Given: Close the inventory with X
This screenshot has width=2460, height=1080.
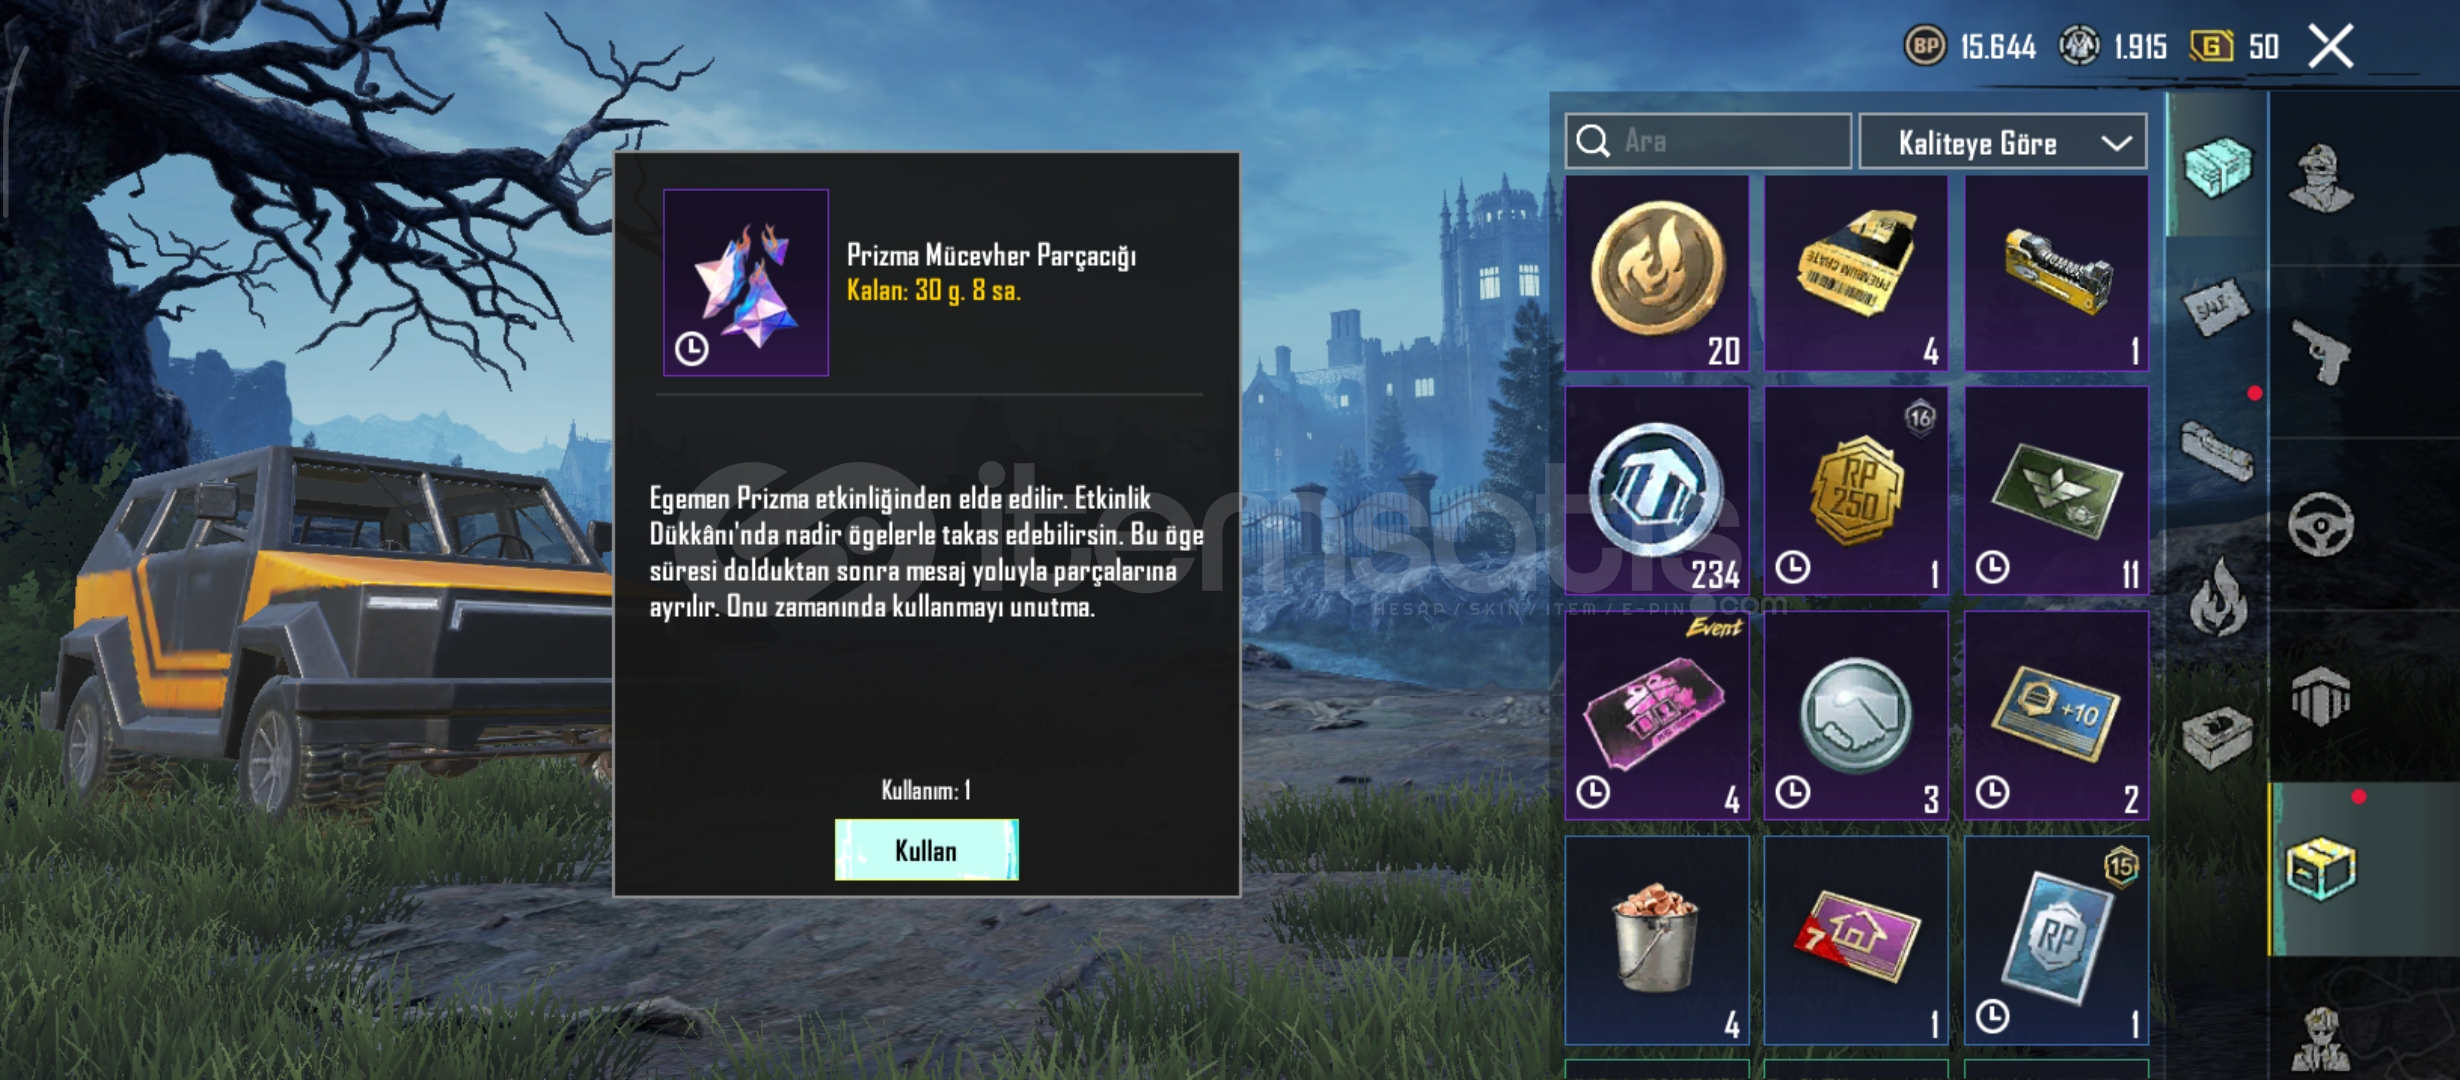Looking at the screenshot, I should (x=2331, y=46).
